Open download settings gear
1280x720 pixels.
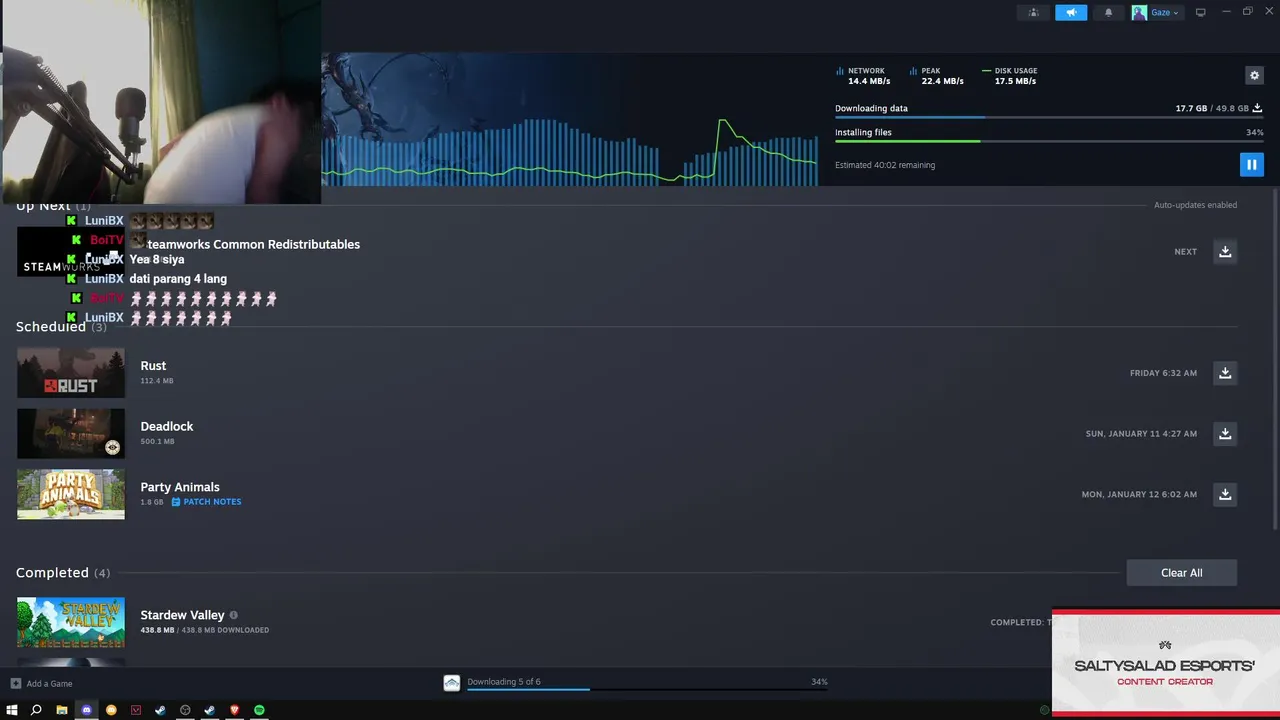[x=1254, y=75]
